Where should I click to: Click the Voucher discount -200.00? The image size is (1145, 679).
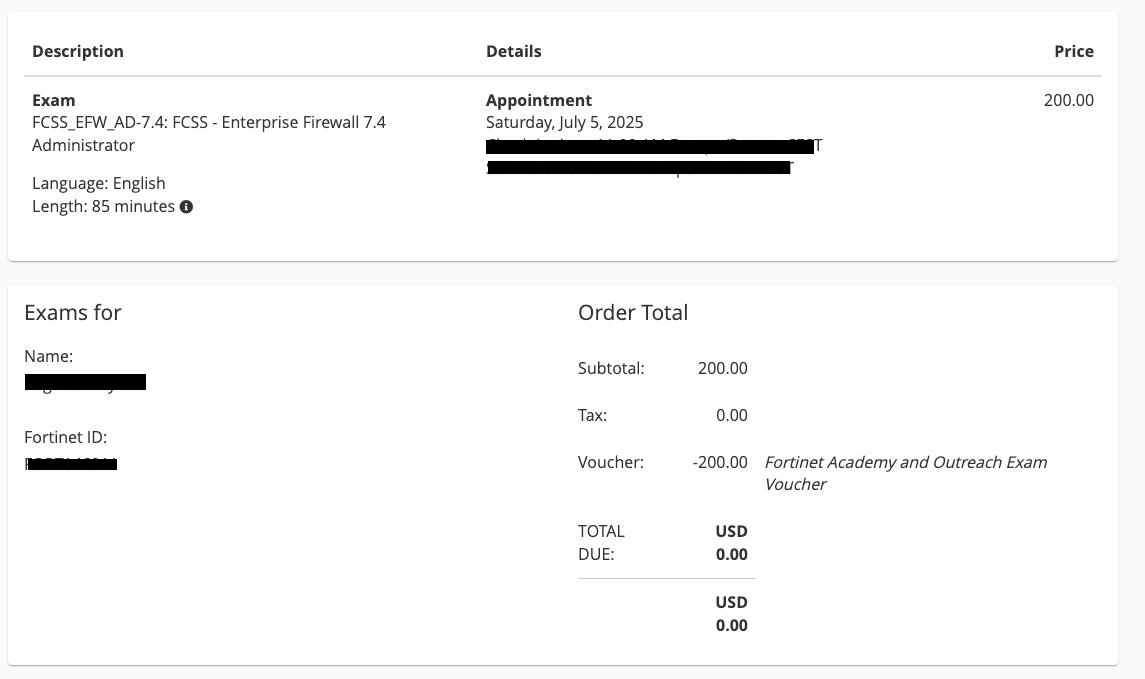(719, 462)
